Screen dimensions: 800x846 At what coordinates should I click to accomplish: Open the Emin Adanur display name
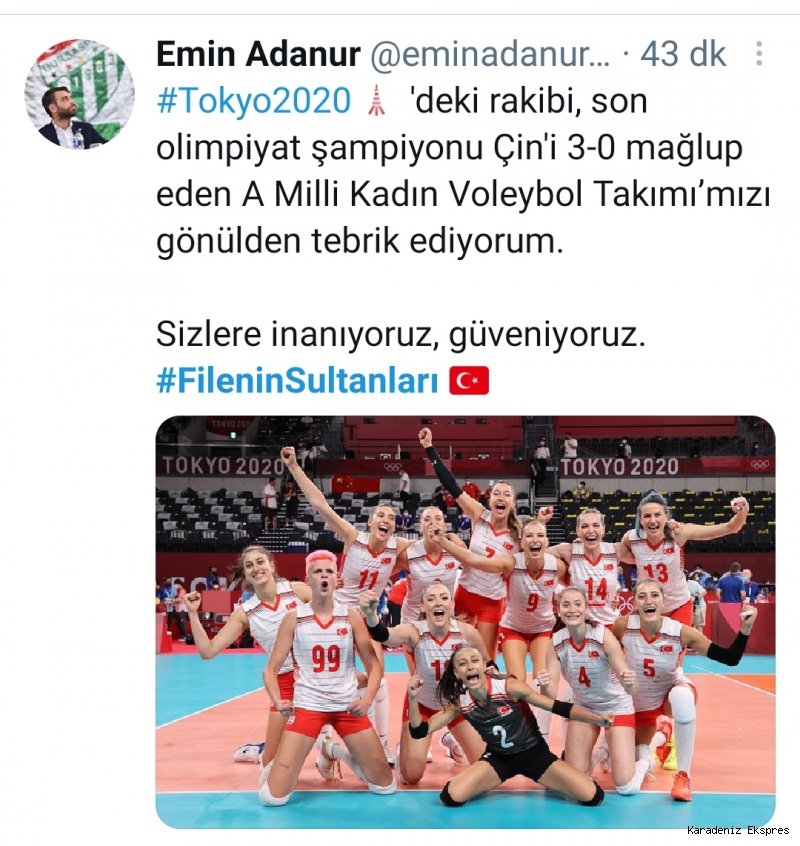pos(258,54)
